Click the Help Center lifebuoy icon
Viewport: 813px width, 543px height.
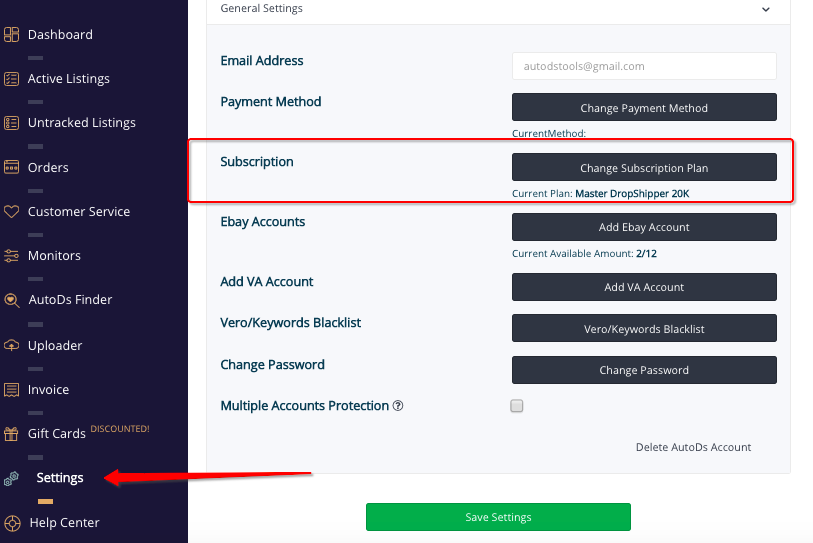click(12, 523)
